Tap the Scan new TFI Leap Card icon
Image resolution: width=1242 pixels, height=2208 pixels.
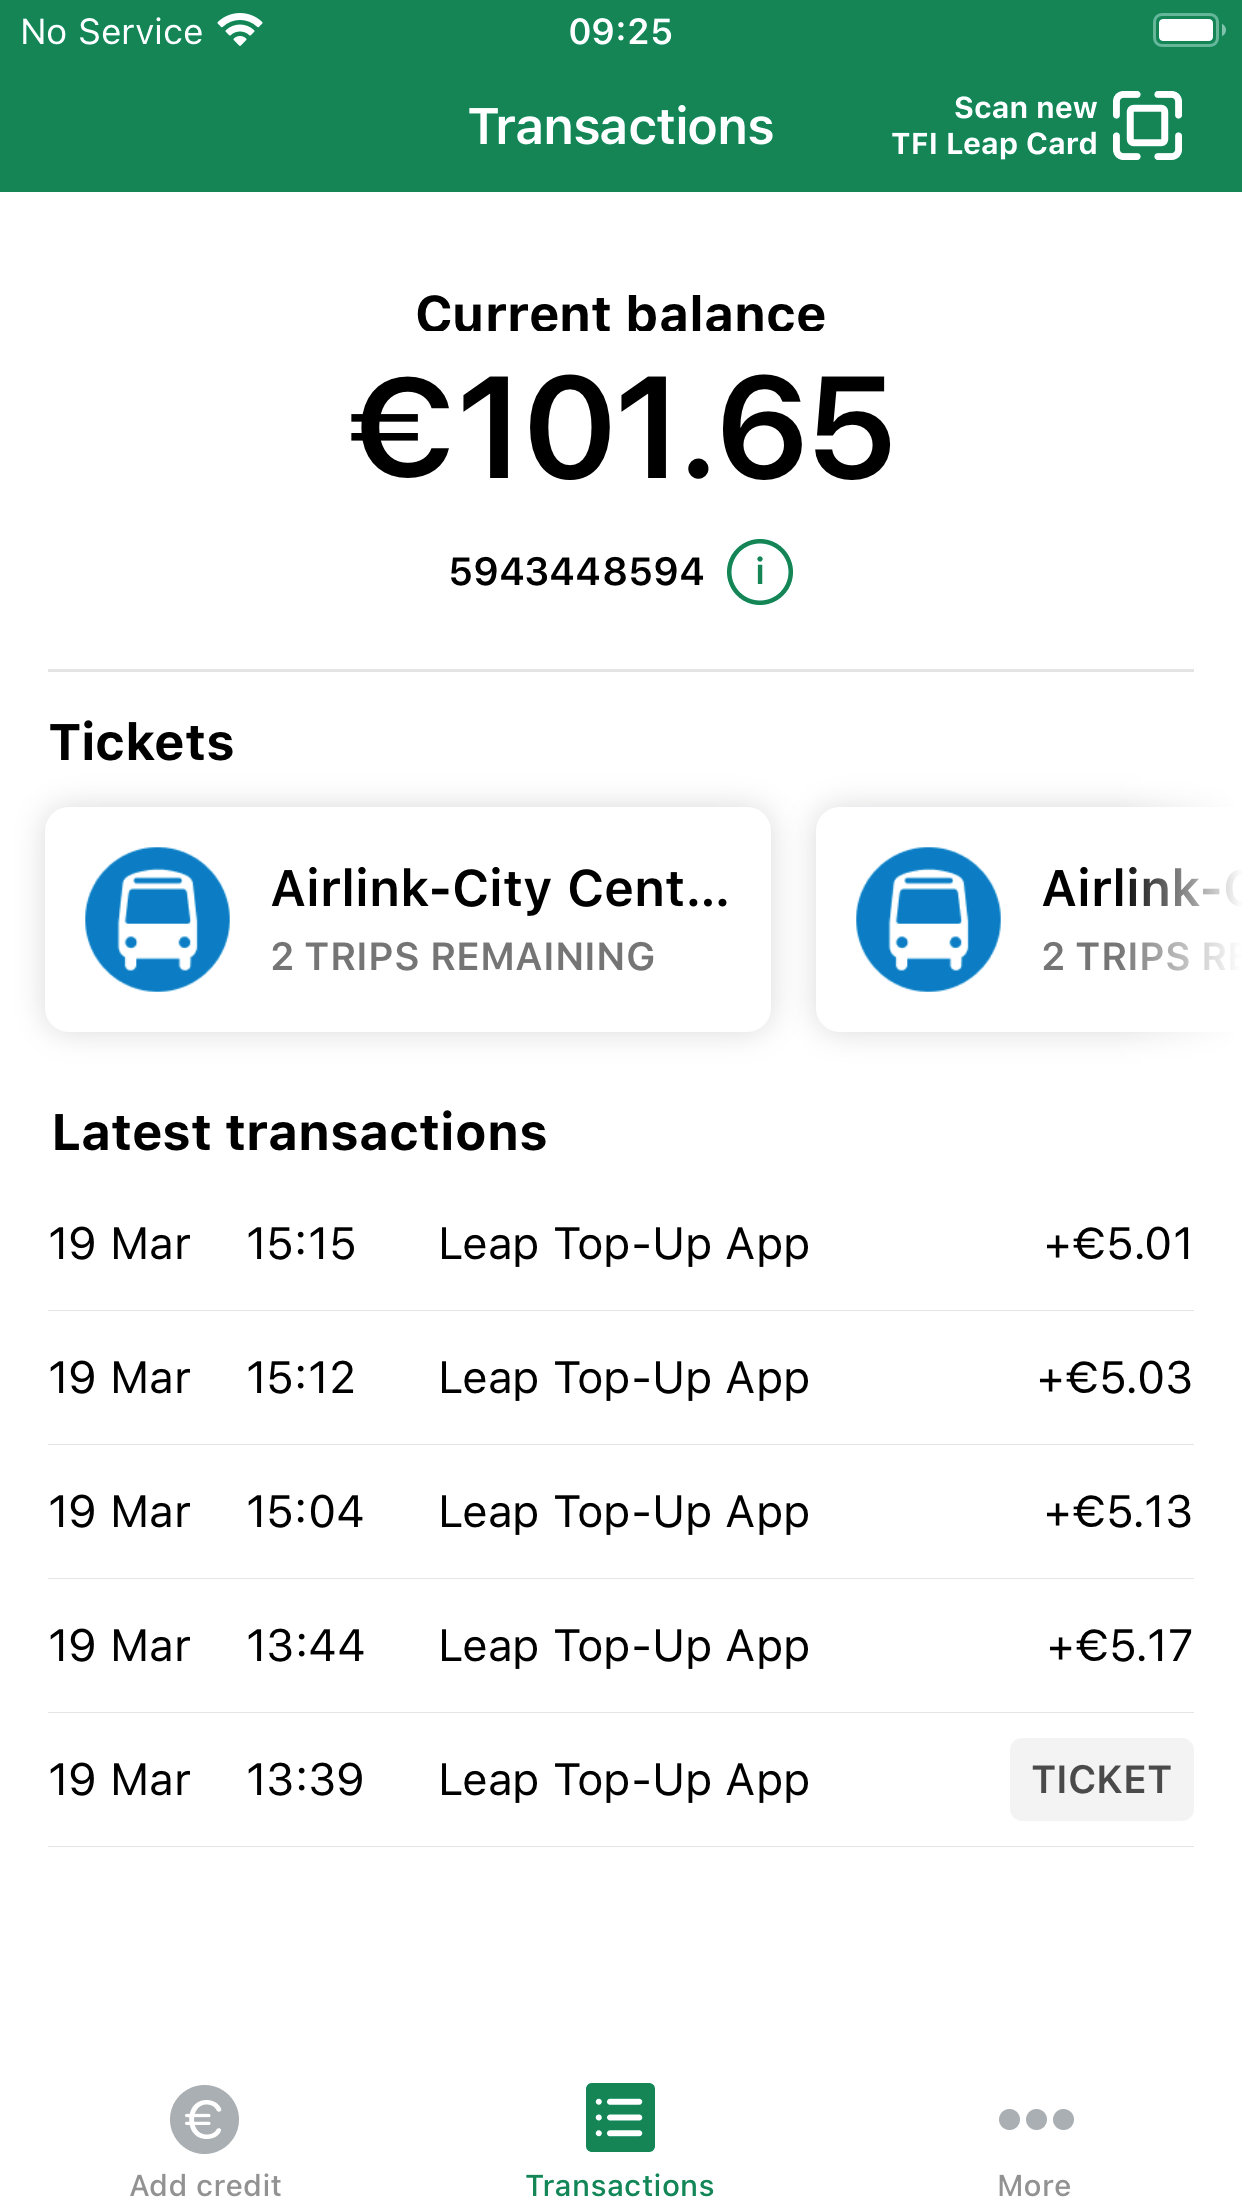click(x=1147, y=126)
